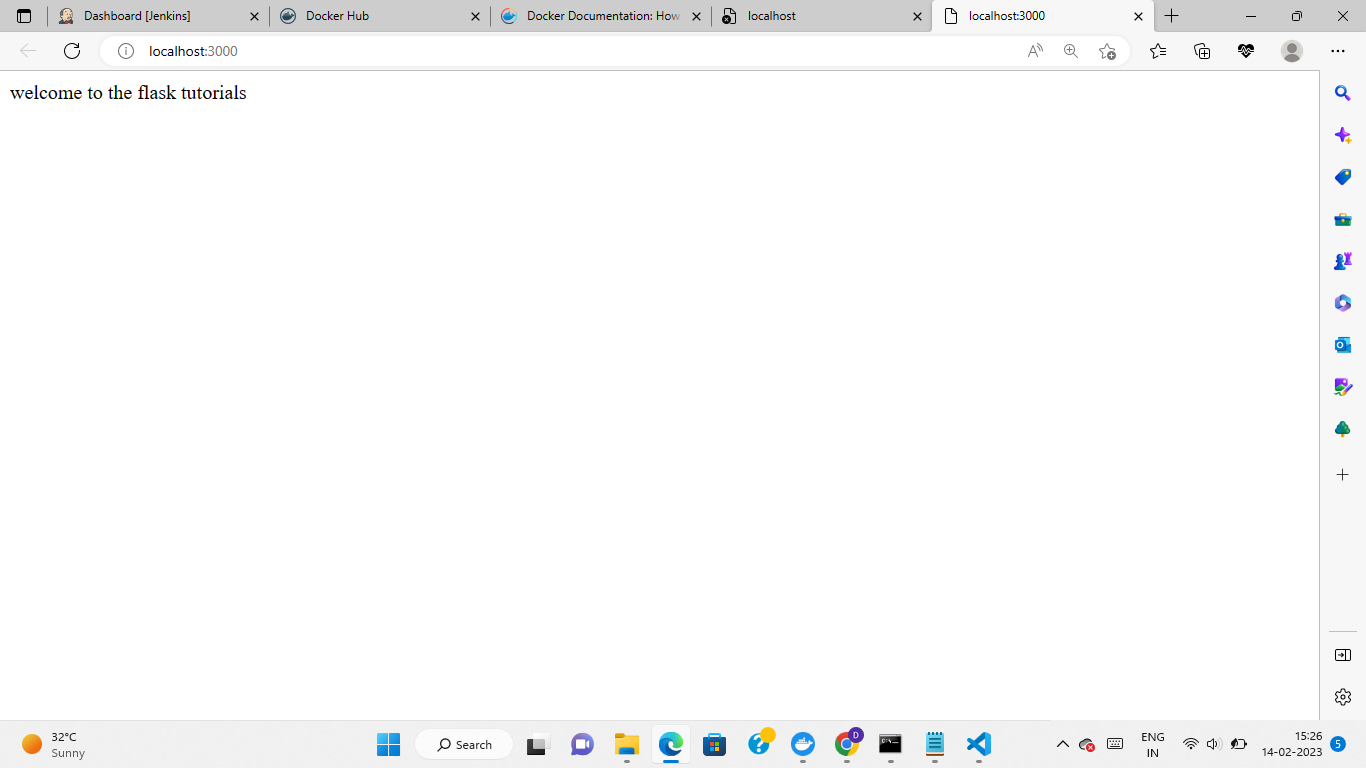The width and height of the screenshot is (1366, 768).
Task: Open the Microsoft 365 sidebar icon
Action: click(1342, 303)
